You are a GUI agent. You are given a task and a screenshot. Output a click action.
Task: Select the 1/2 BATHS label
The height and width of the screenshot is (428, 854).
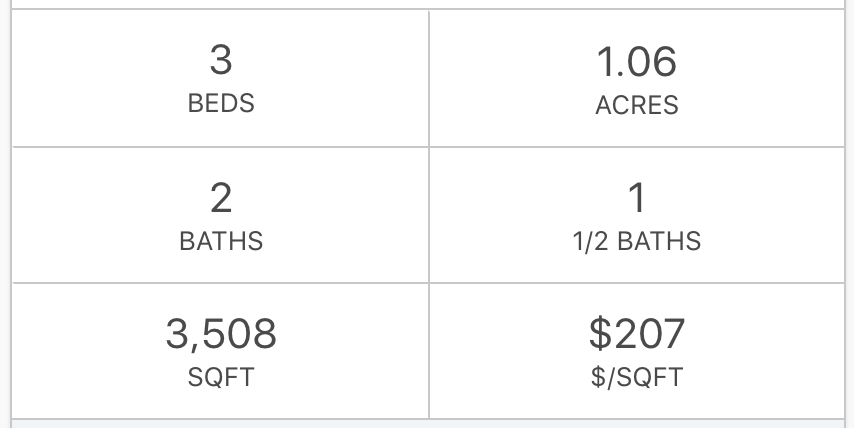coord(637,241)
